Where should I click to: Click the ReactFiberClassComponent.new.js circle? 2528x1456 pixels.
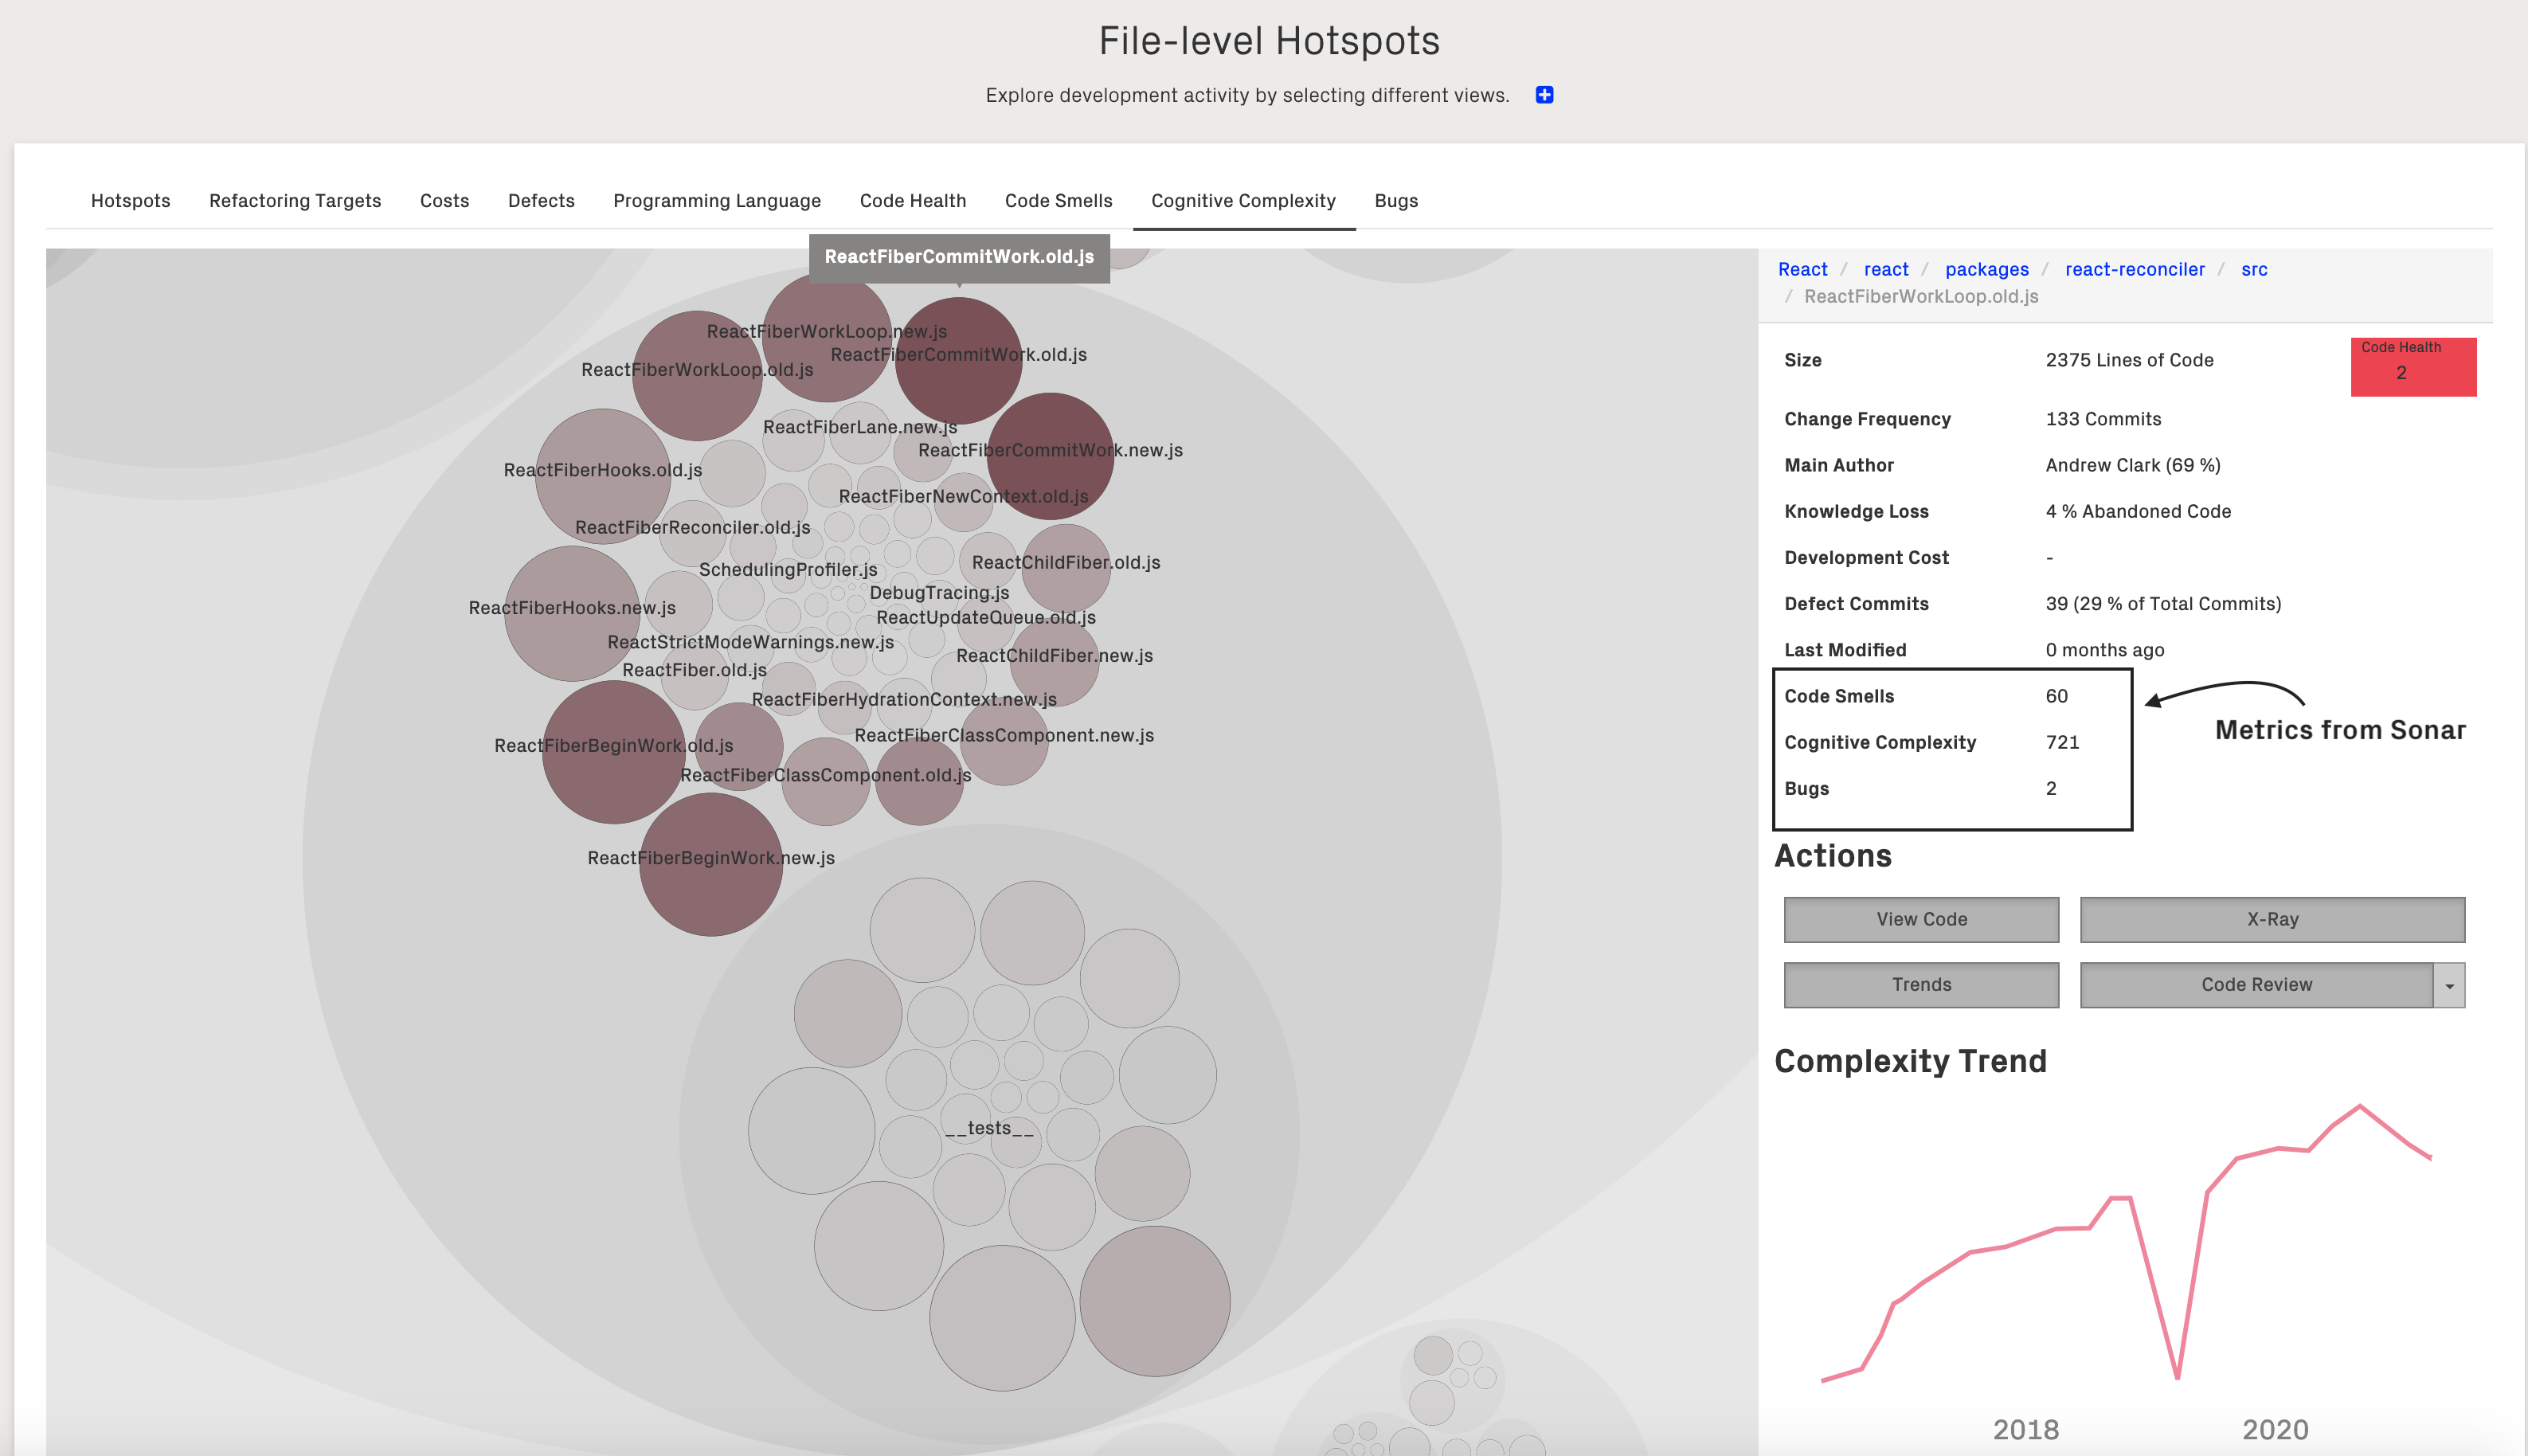tap(1004, 742)
